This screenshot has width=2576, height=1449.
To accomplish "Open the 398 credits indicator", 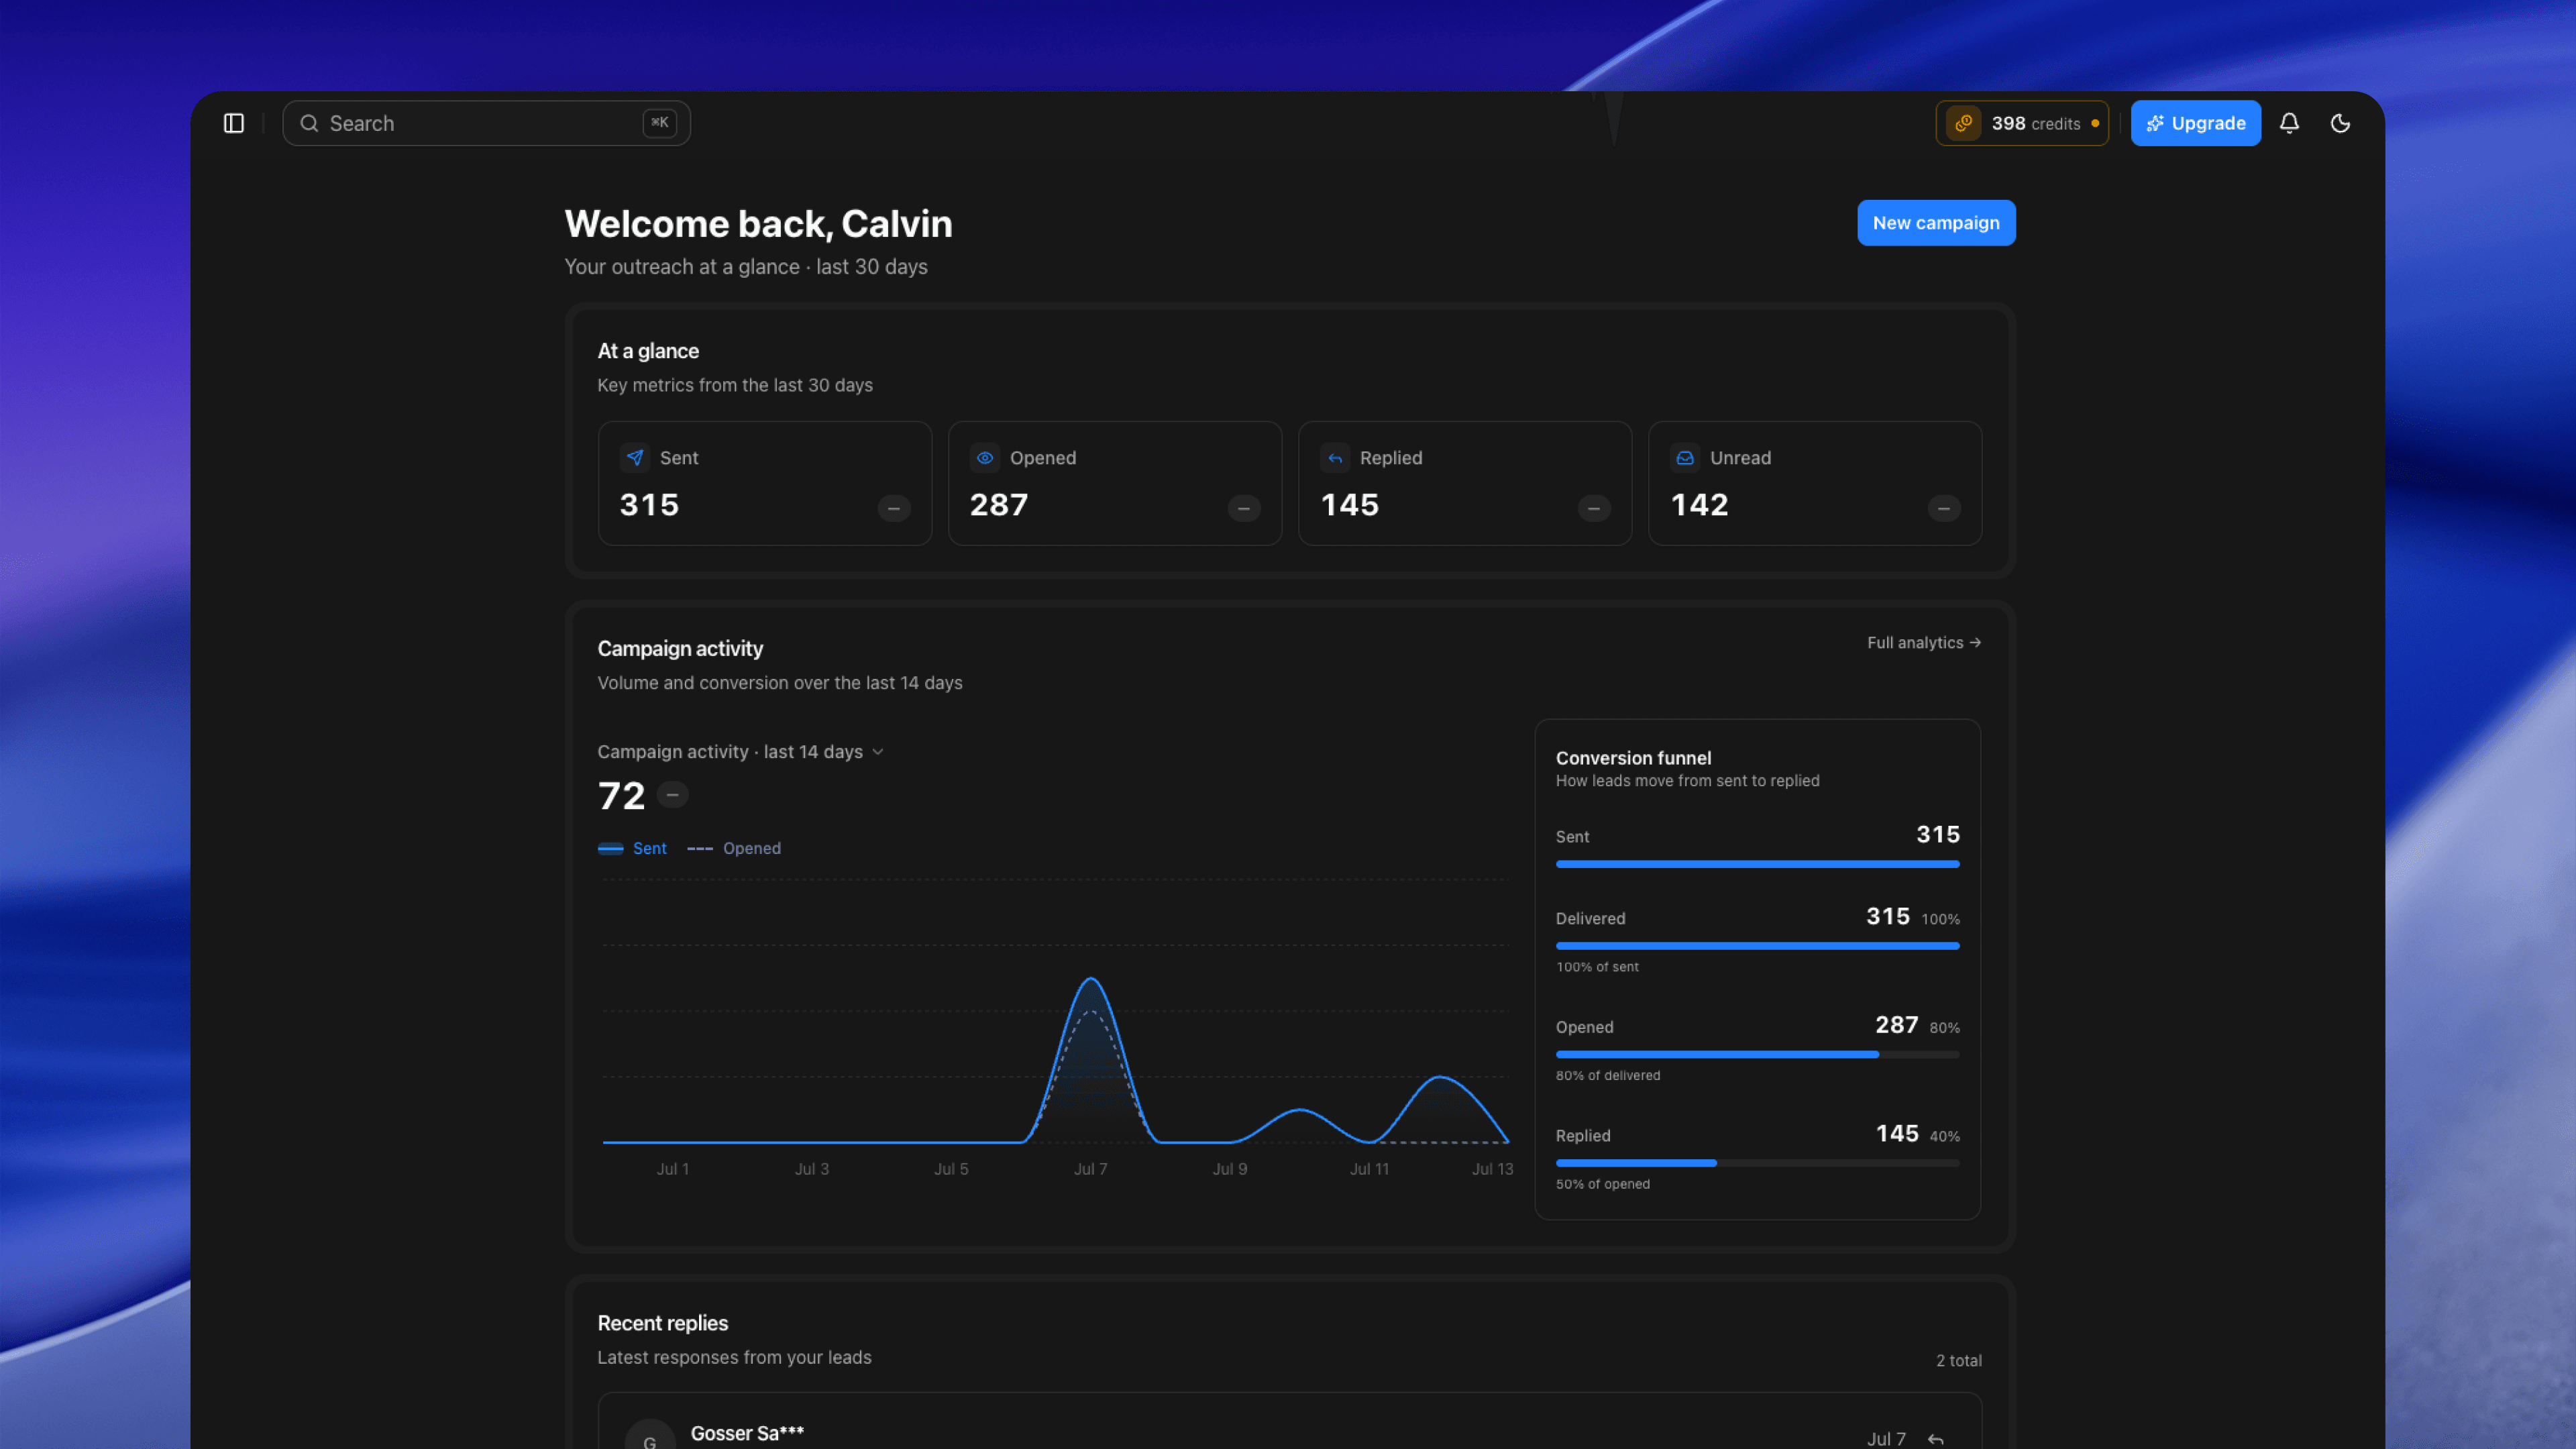I will point(2021,123).
